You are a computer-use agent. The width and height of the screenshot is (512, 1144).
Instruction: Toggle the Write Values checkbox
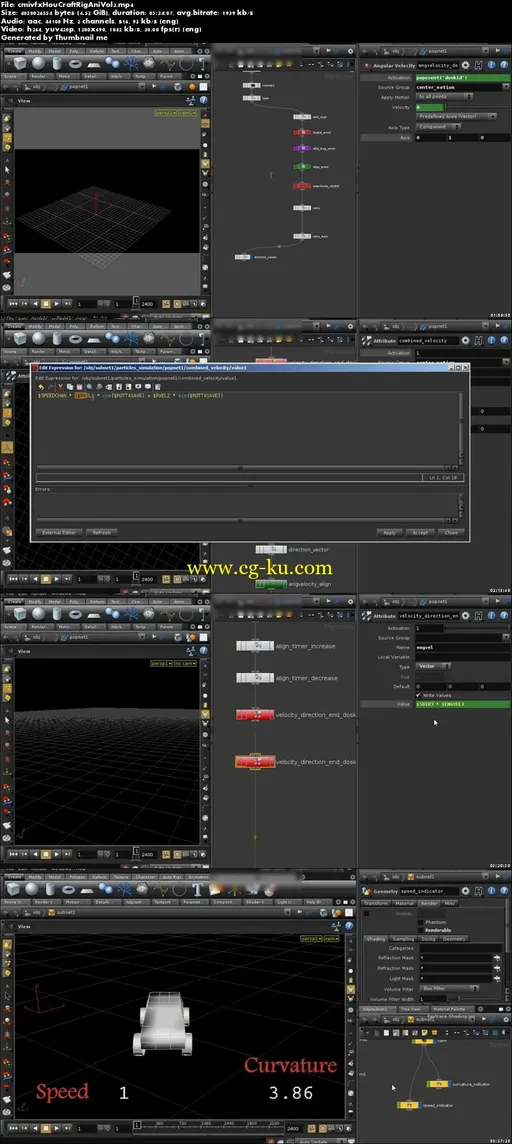point(418,695)
